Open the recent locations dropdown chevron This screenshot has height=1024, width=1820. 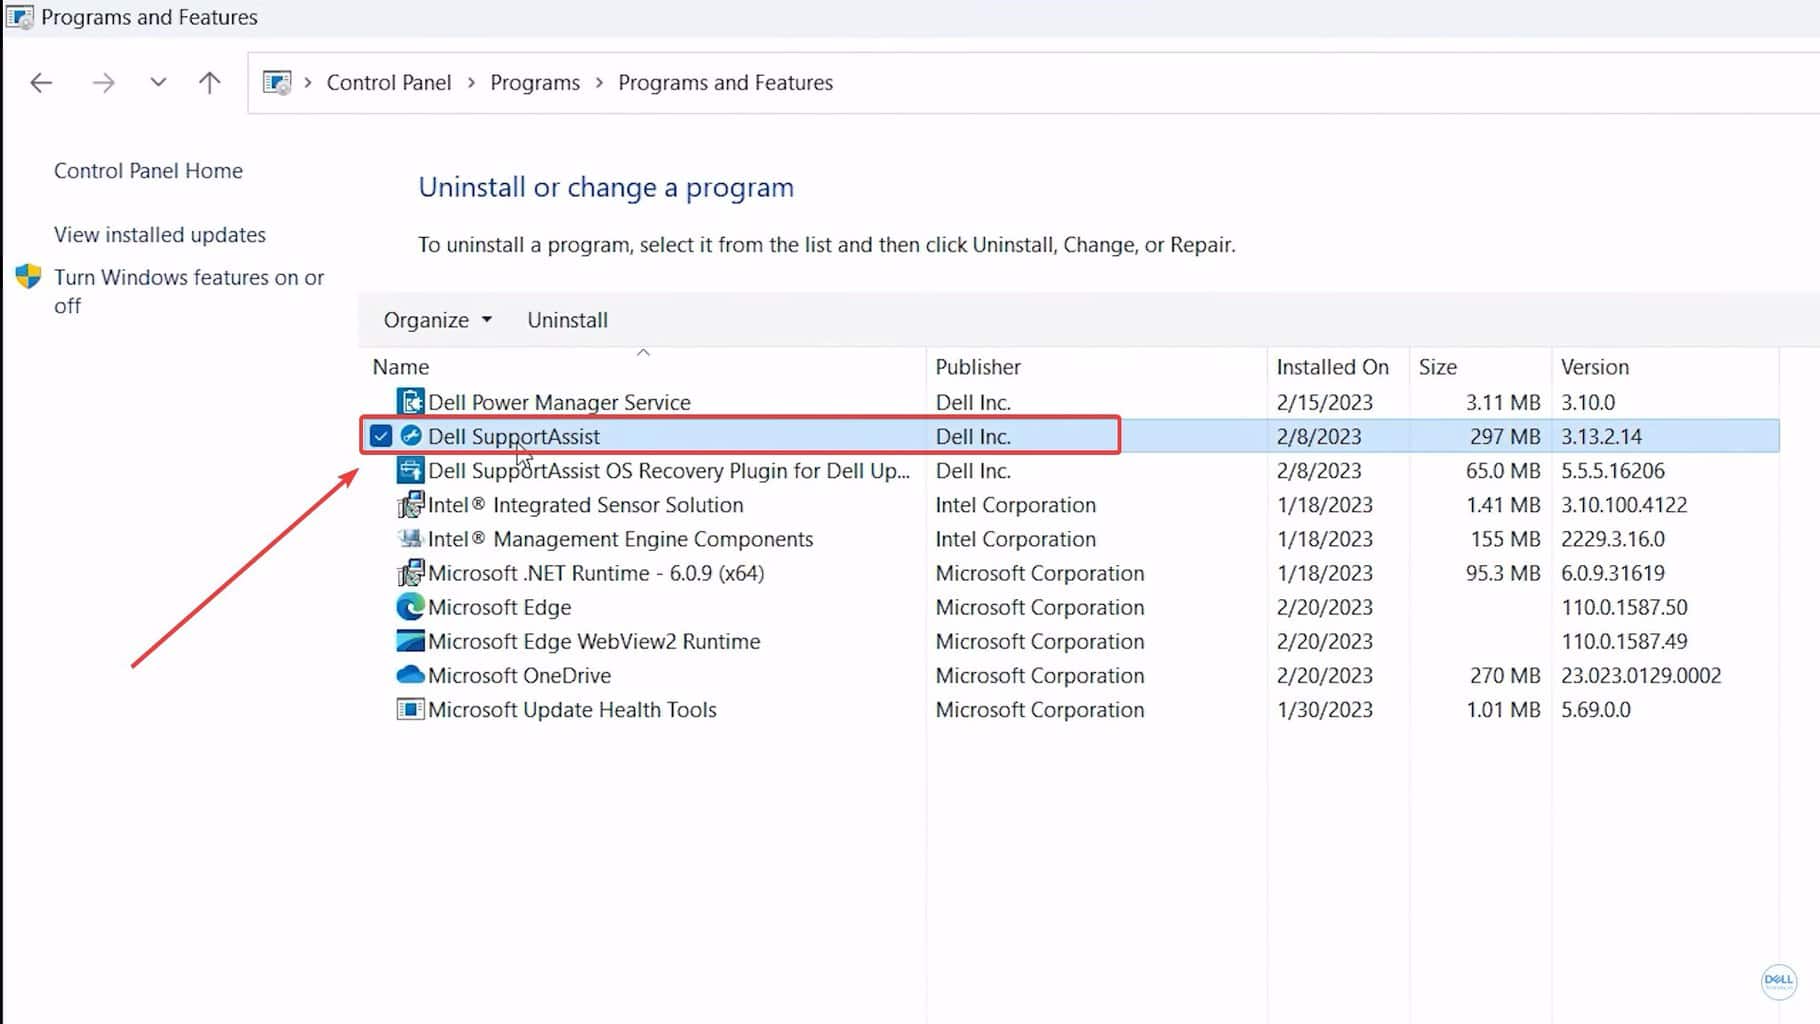(x=158, y=83)
